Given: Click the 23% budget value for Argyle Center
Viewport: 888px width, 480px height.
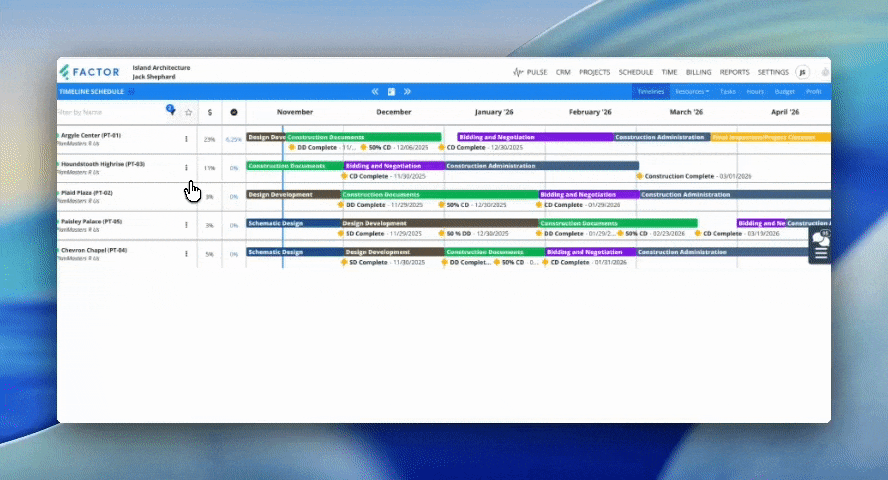Looking at the screenshot, I should coord(210,139).
